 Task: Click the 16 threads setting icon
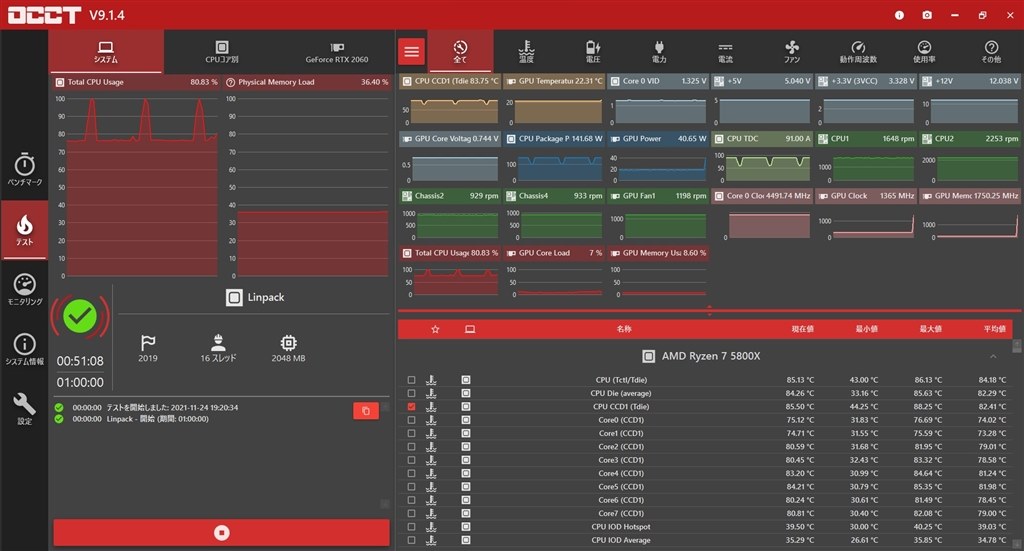click(x=218, y=348)
